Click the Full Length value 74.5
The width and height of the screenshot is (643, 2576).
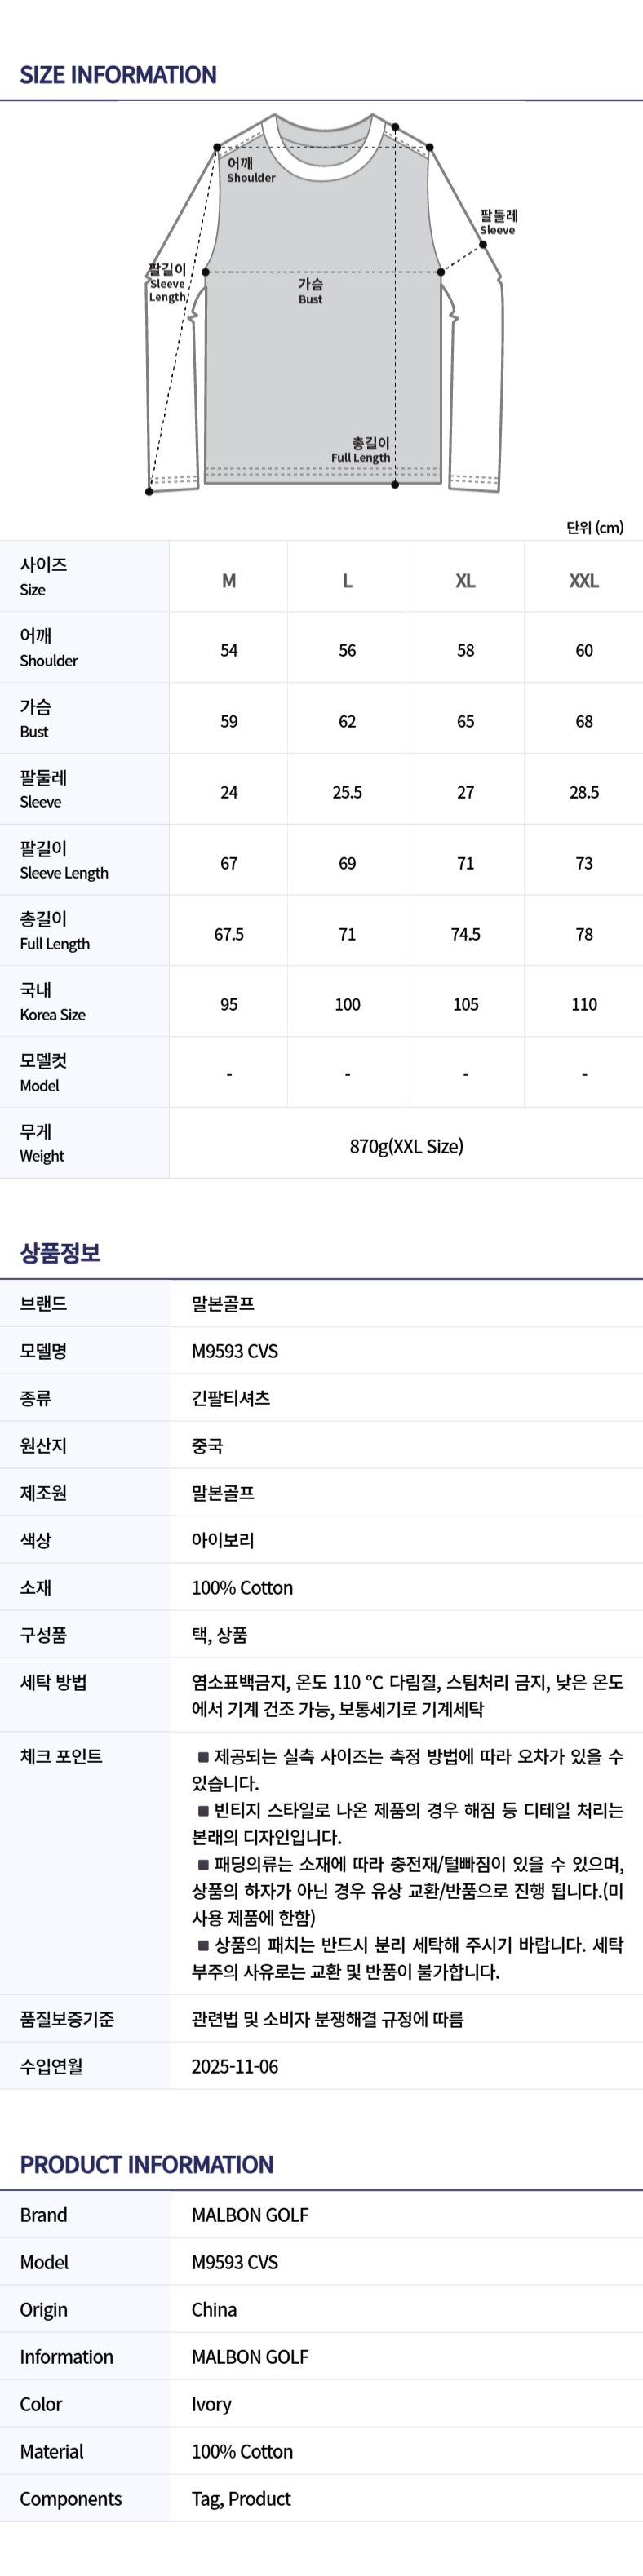pyautogui.click(x=466, y=934)
